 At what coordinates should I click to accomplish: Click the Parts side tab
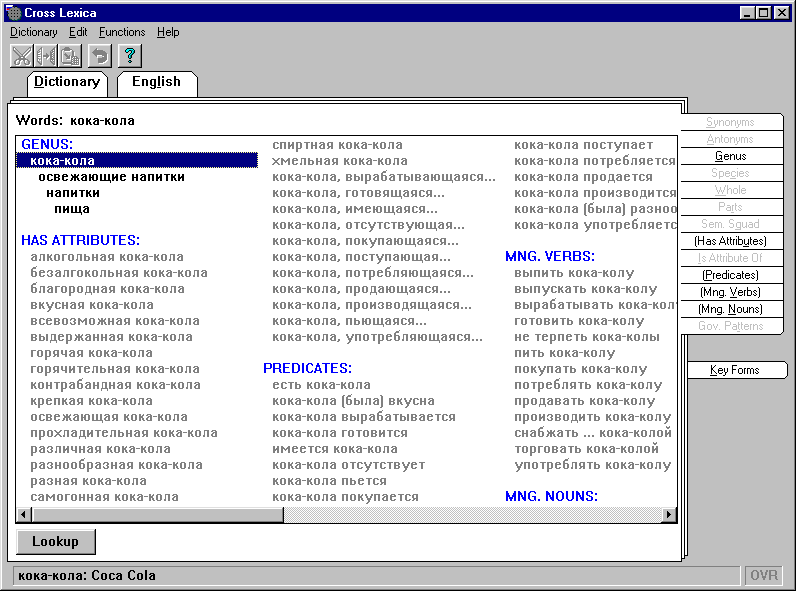pos(731,207)
